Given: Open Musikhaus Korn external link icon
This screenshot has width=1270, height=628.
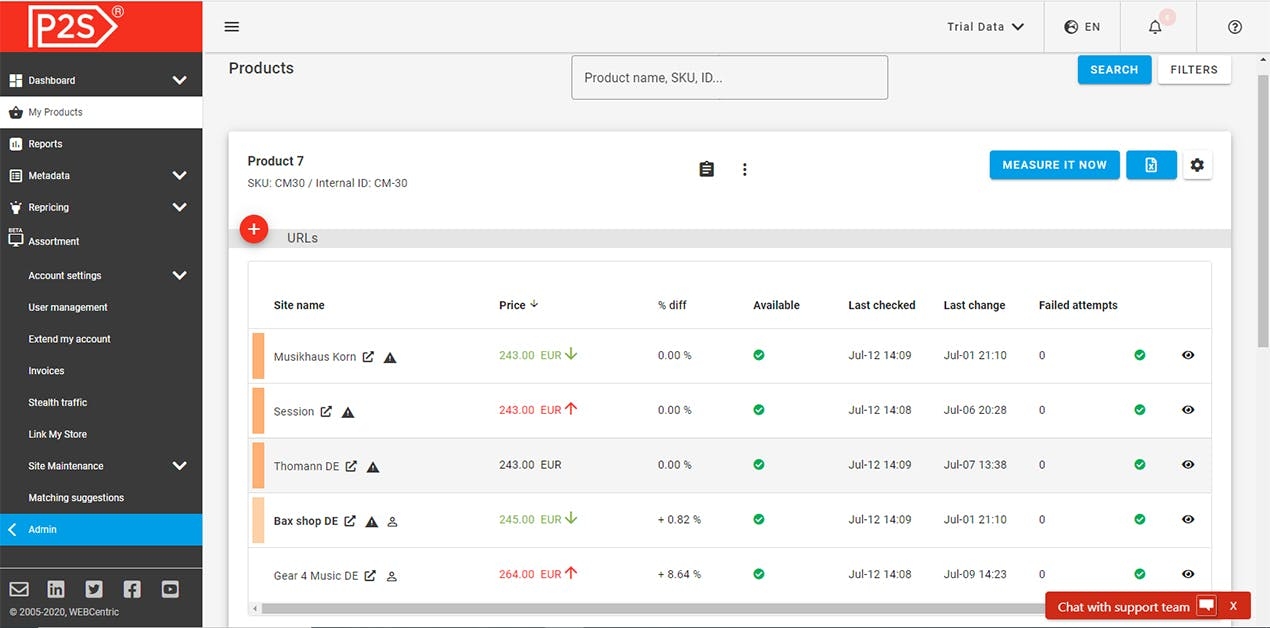Looking at the screenshot, I should point(368,356).
